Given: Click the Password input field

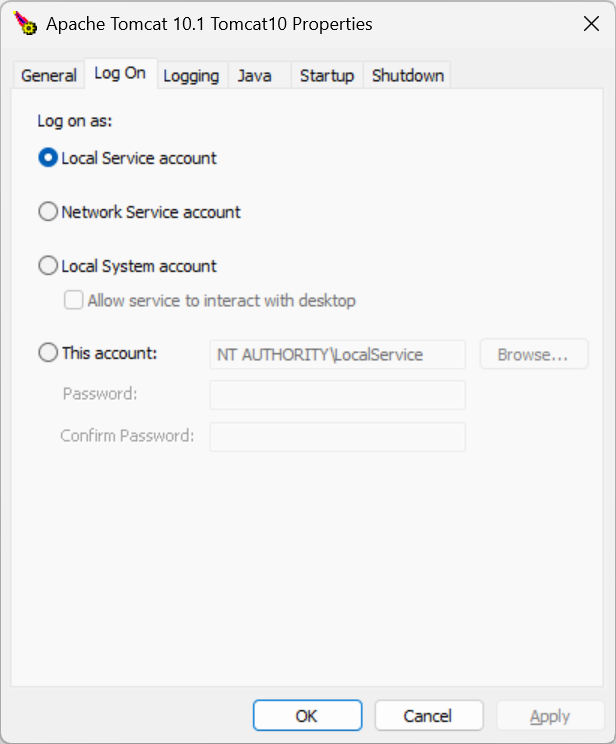Looking at the screenshot, I should pos(337,395).
